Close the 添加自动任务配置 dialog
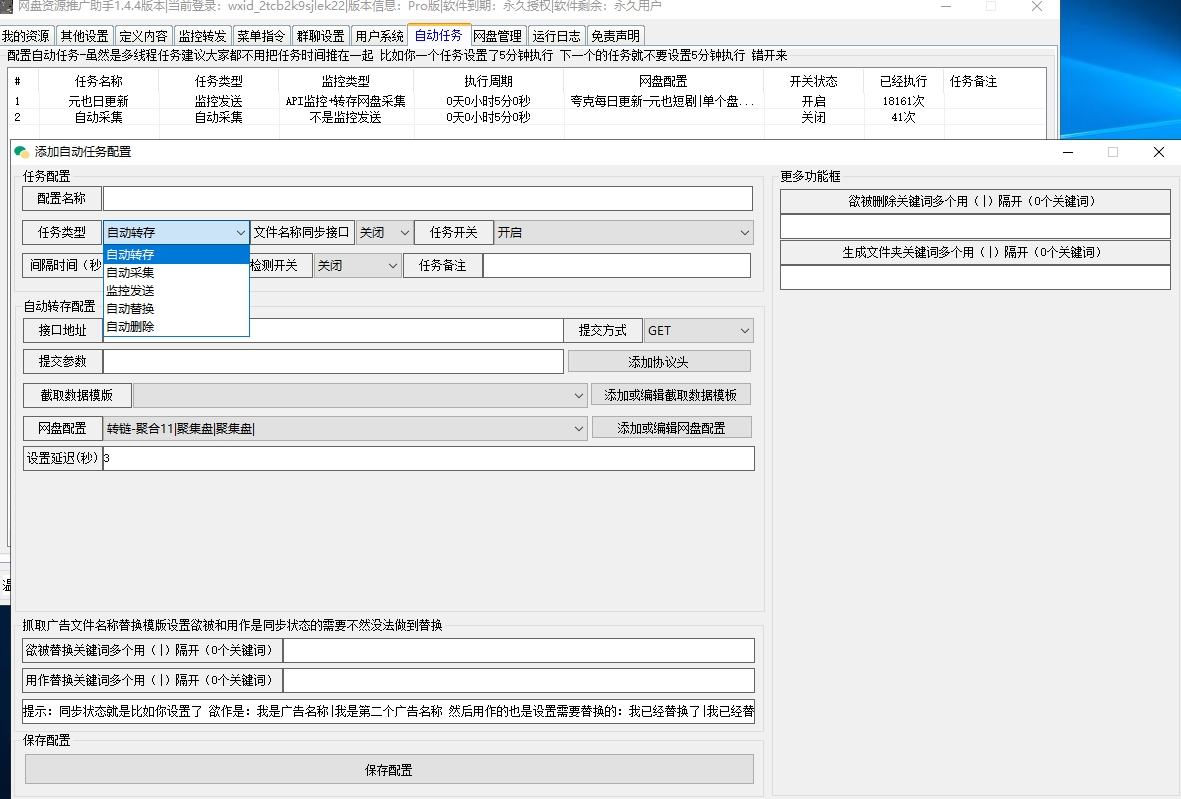Image resolution: width=1181 pixels, height=799 pixels. [x=1158, y=152]
